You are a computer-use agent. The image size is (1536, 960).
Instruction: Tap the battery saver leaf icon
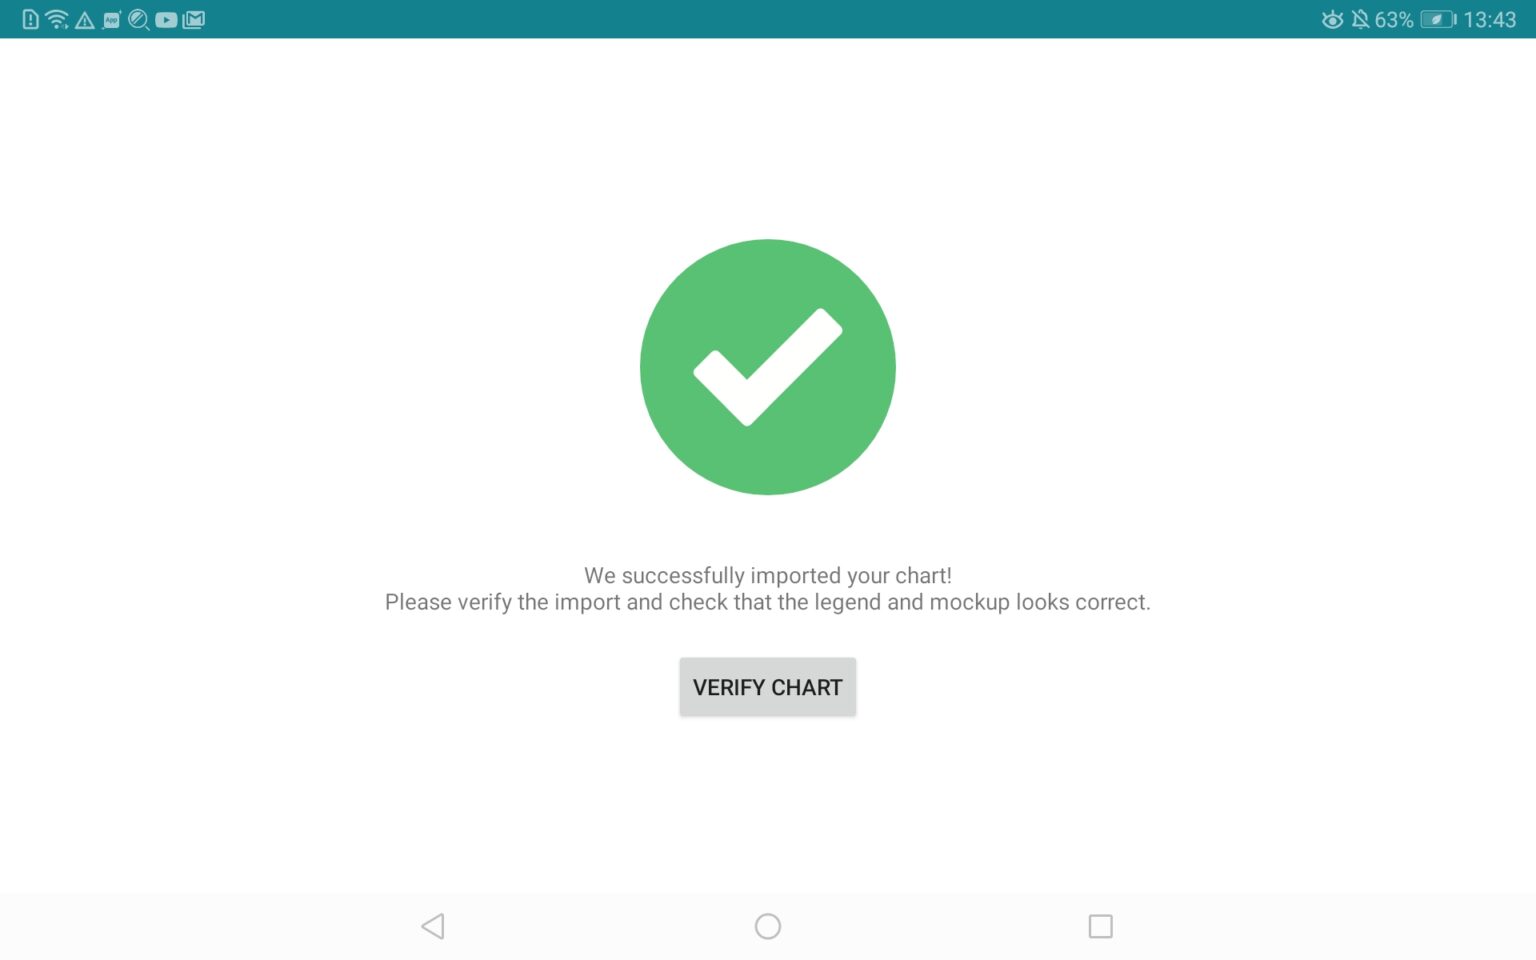pos(1438,19)
